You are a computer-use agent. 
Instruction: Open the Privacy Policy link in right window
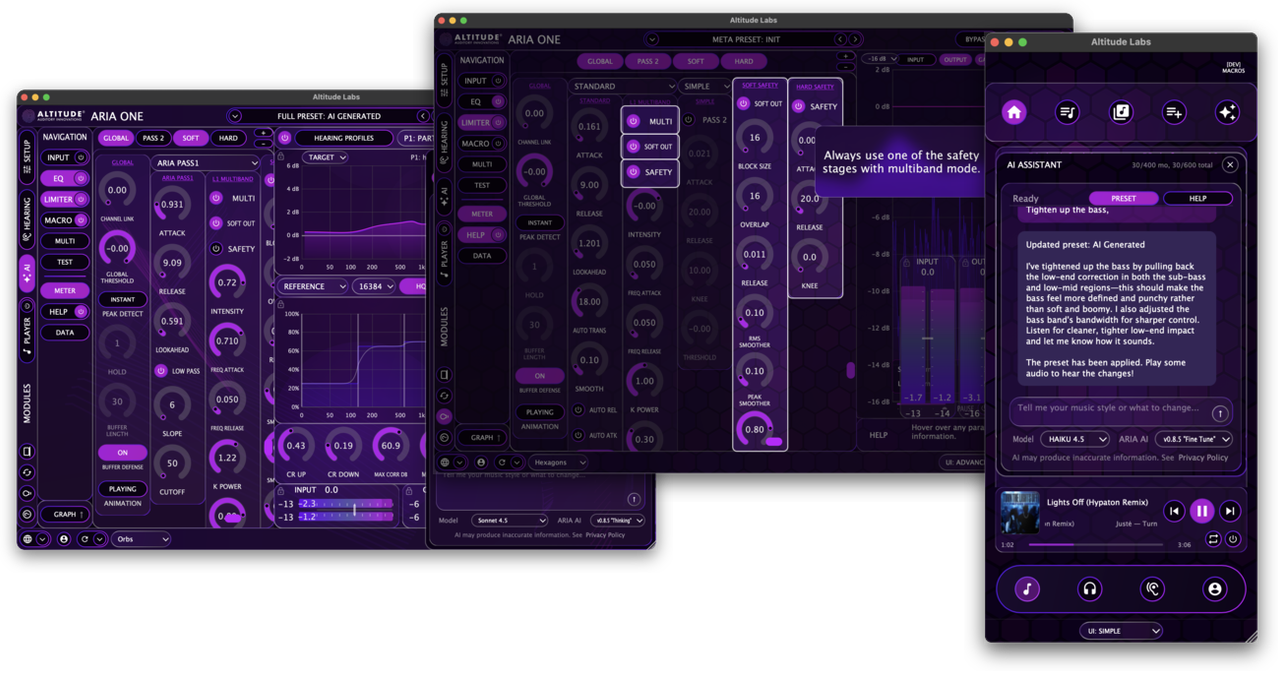(1202, 457)
